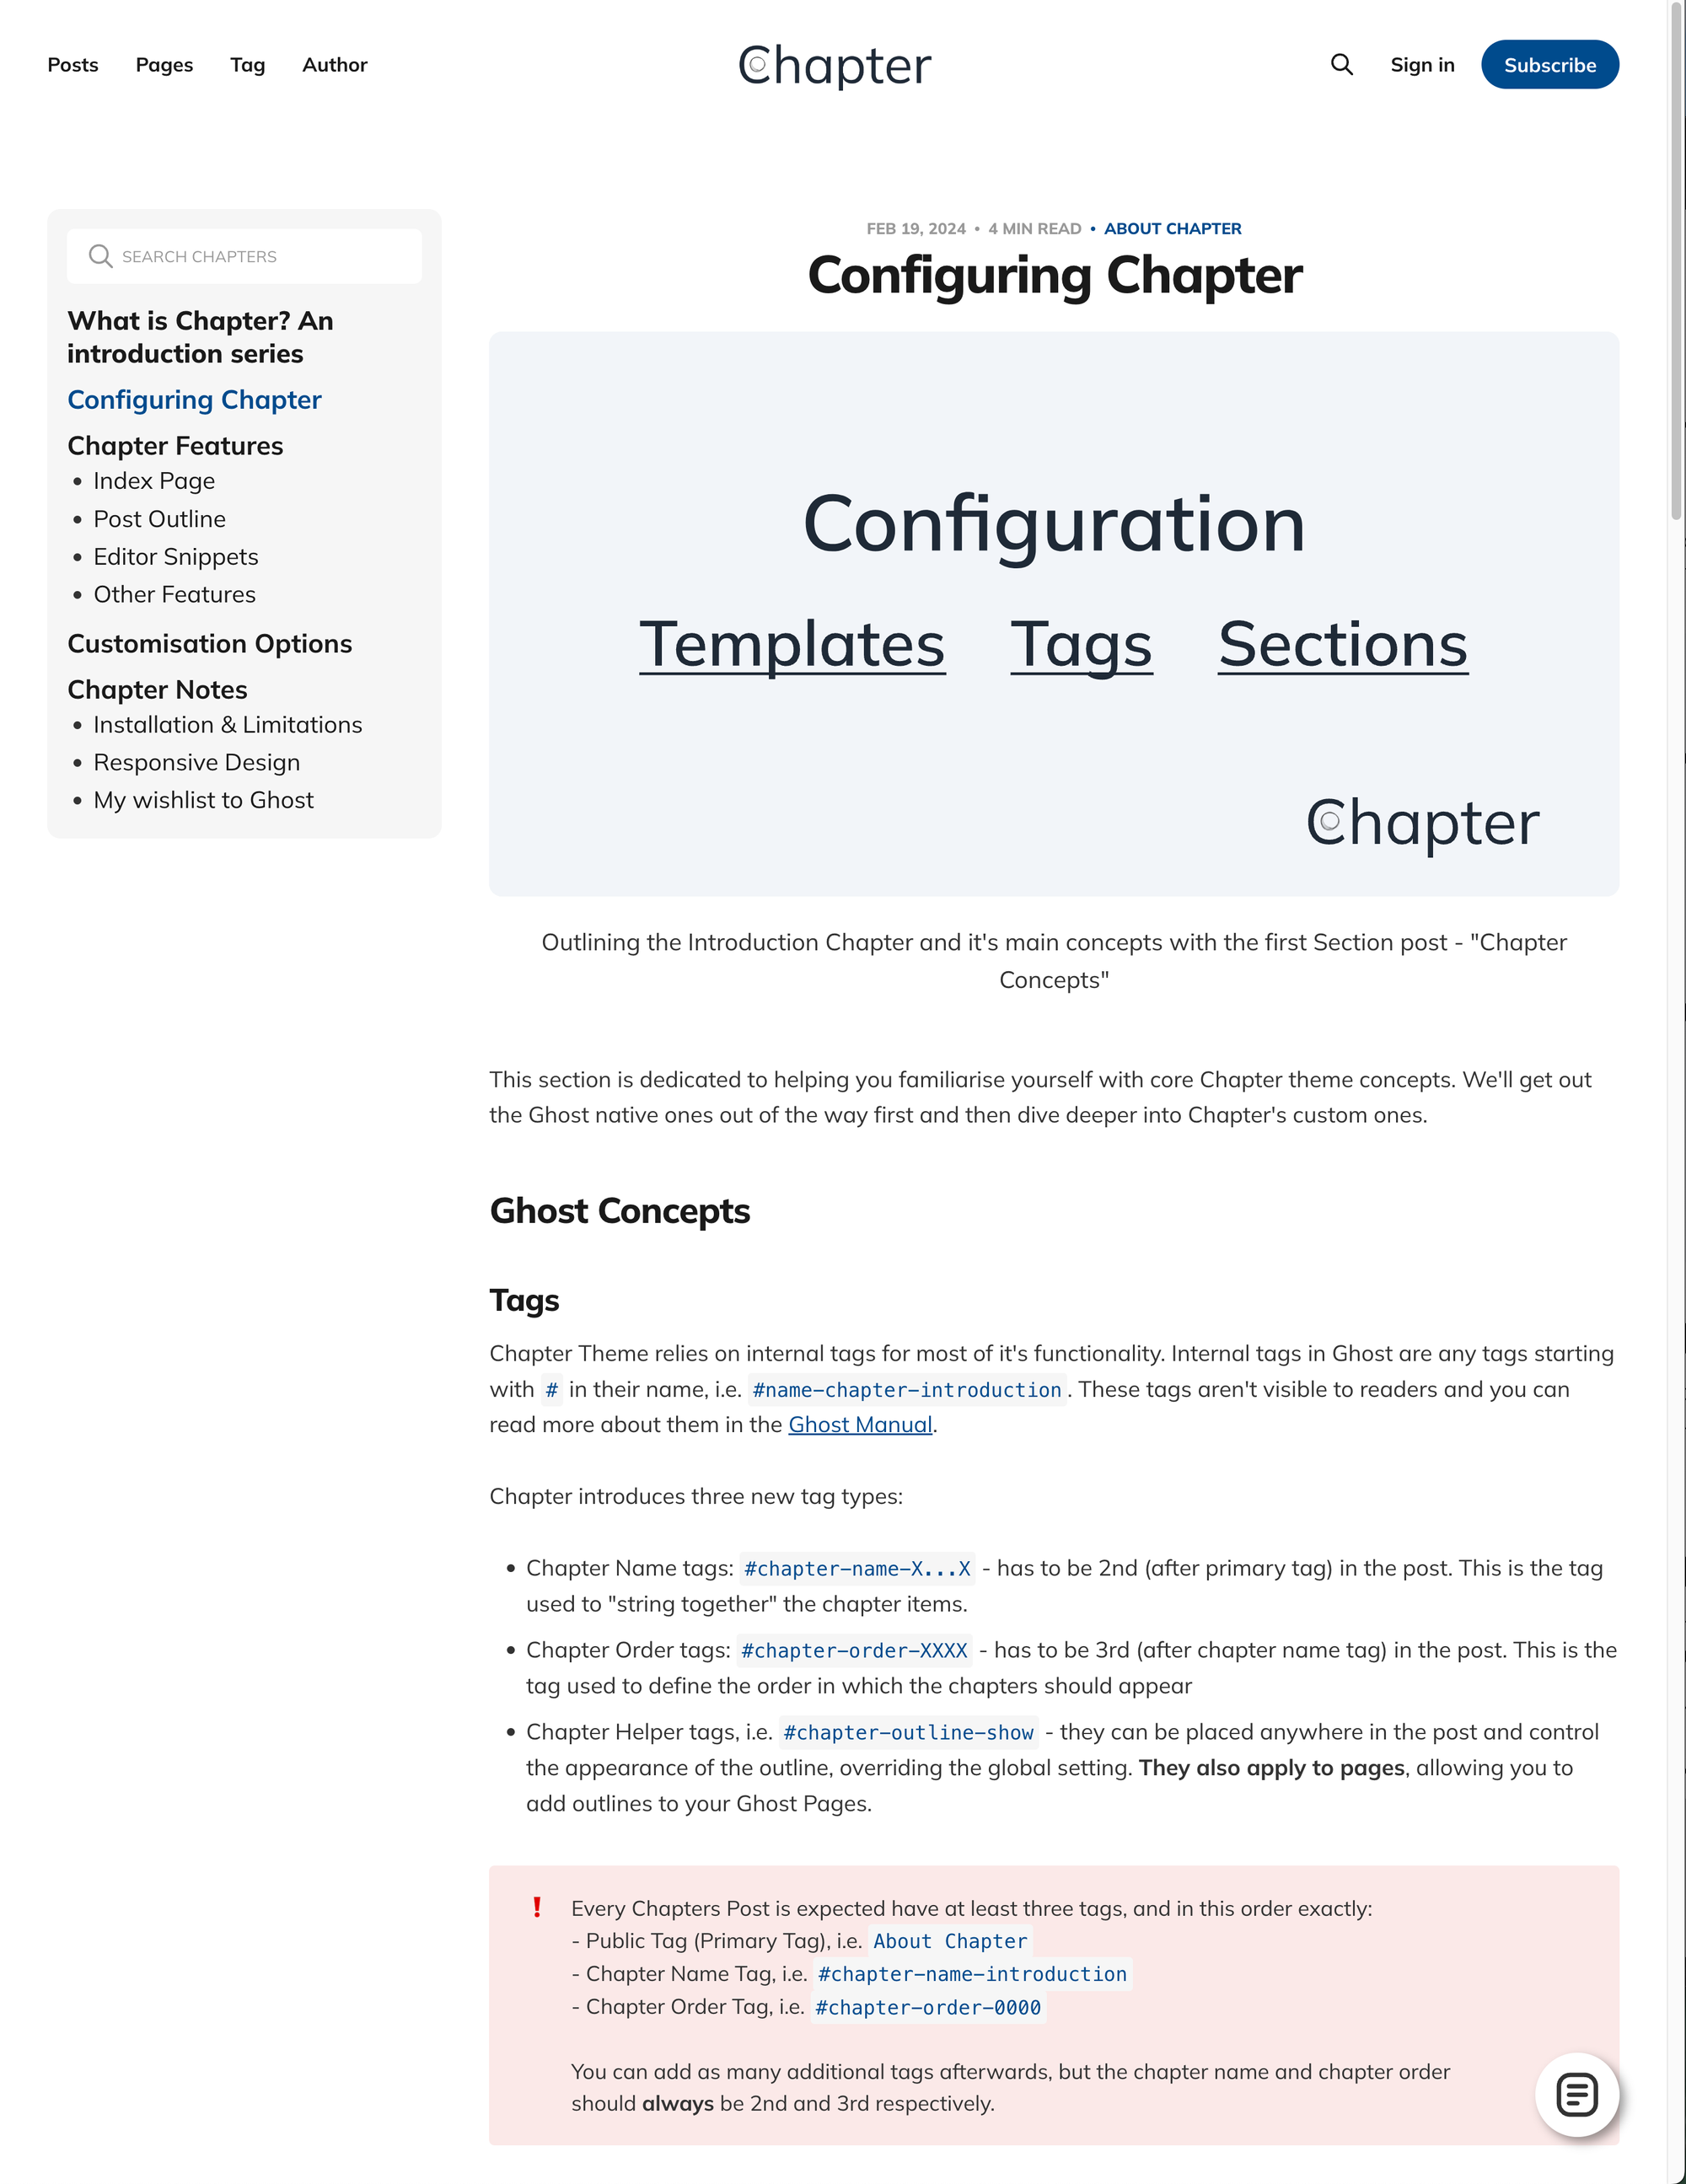Click the warning/alert icon in red box
The height and width of the screenshot is (2184, 1686).
point(537,1908)
